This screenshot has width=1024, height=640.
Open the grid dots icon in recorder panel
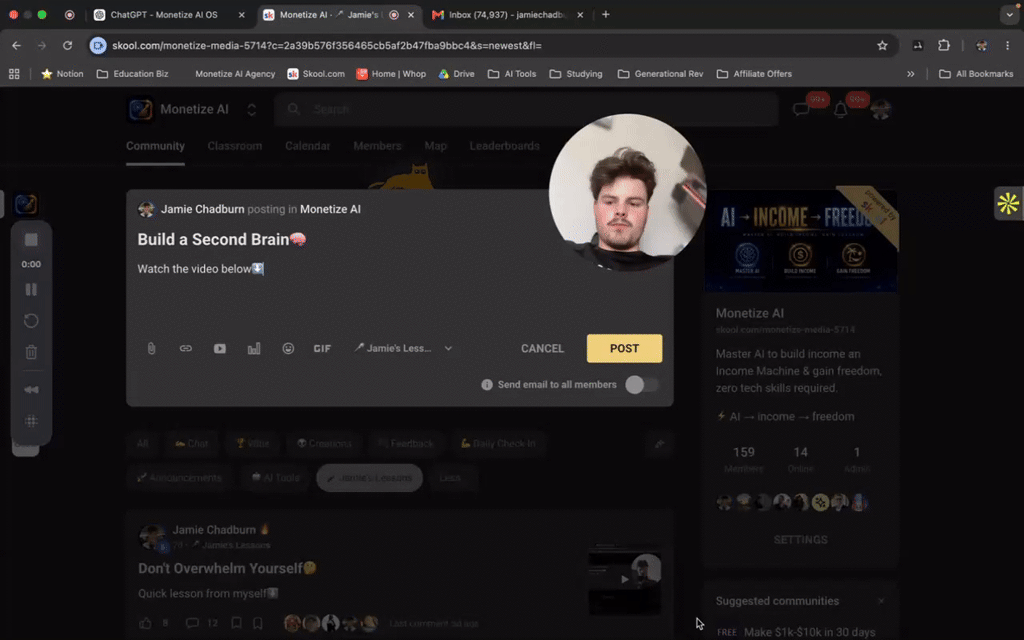tap(31, 421)
